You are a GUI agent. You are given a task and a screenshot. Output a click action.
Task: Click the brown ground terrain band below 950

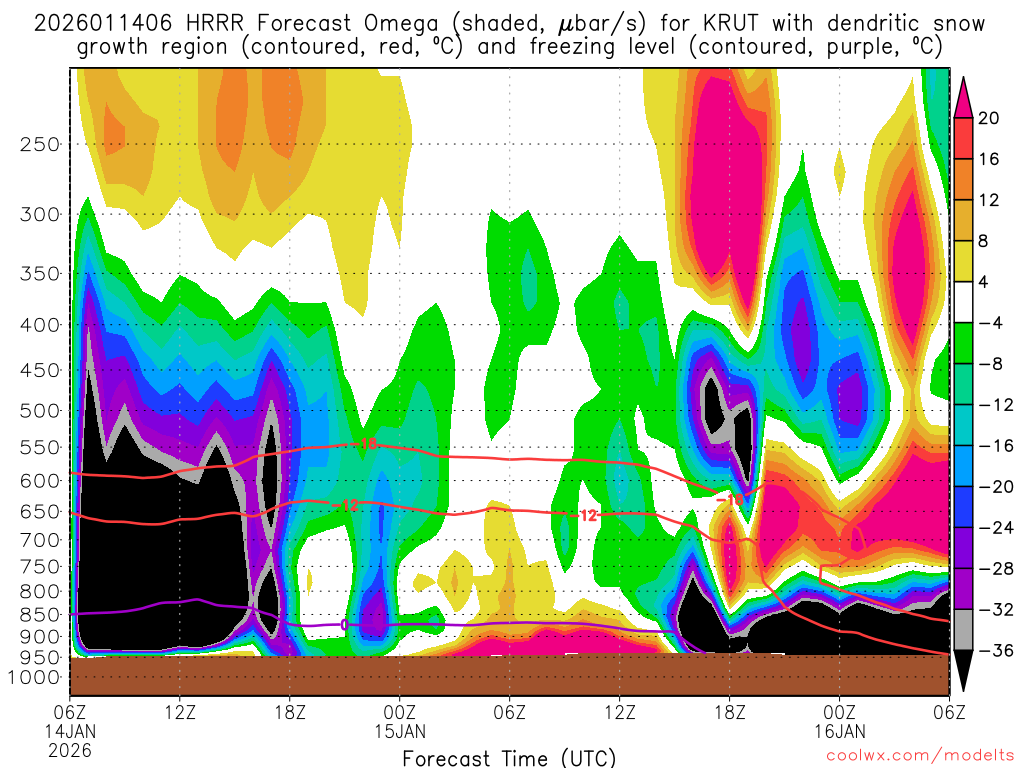[x=509, y=675]
